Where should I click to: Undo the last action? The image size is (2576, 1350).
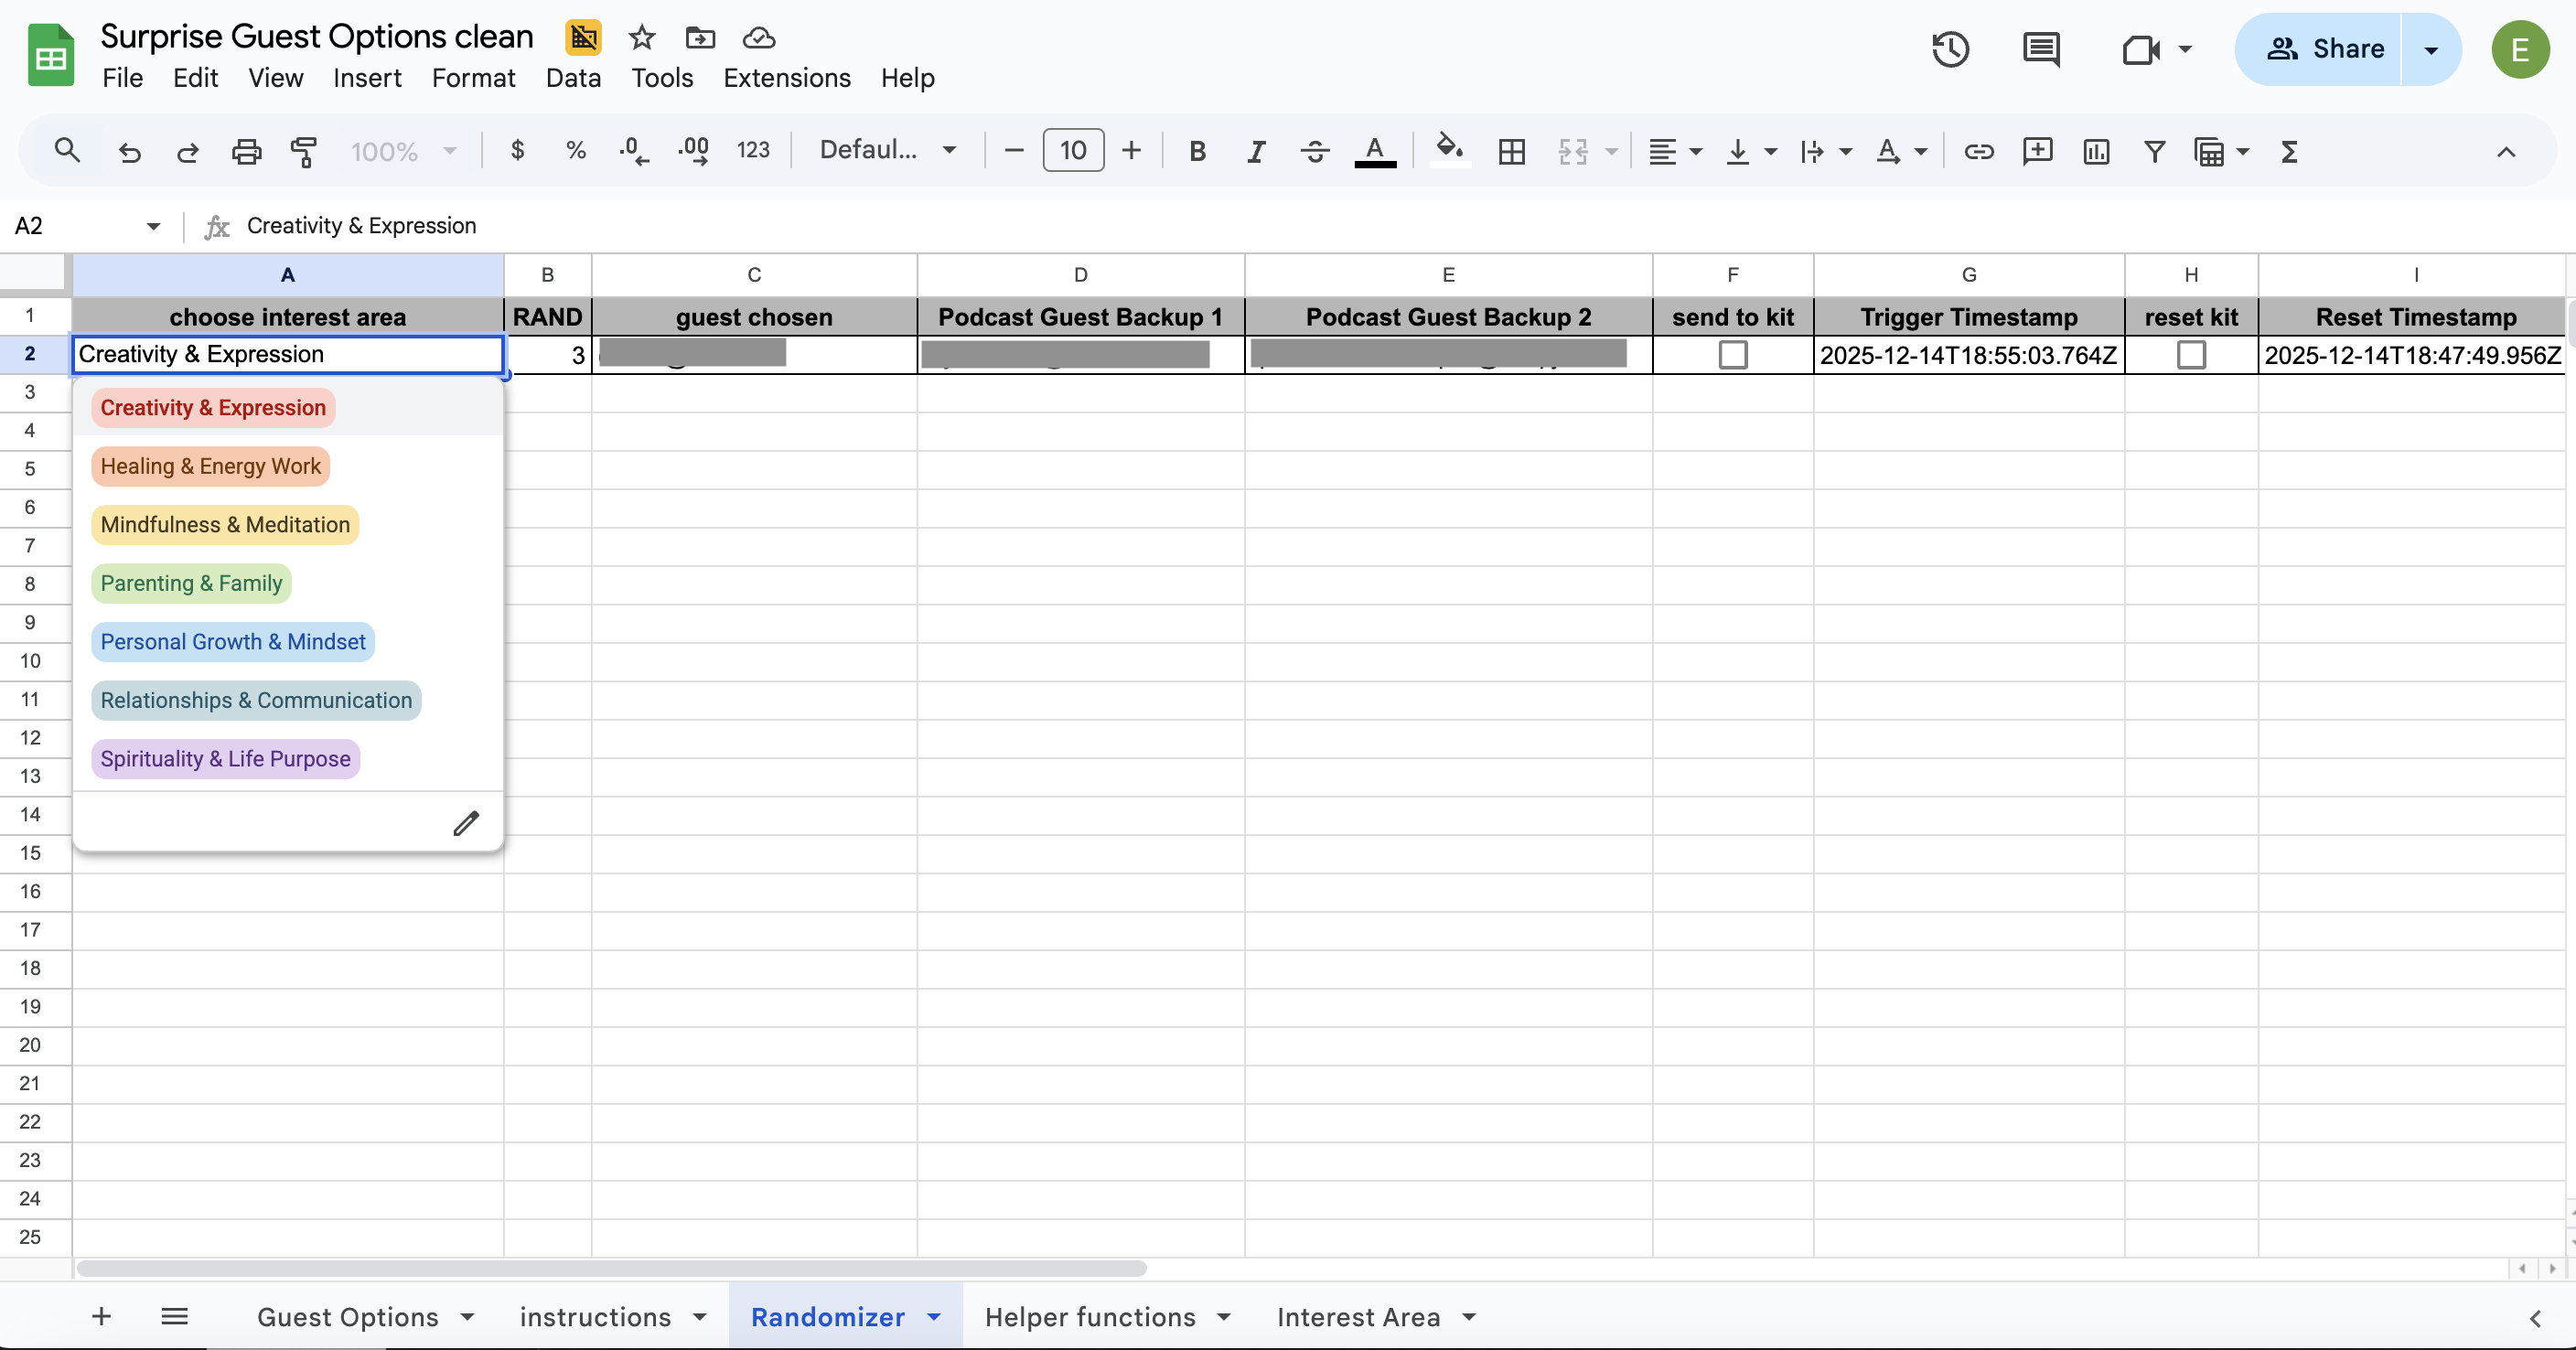pyautogui.click(x=129, y=151)
